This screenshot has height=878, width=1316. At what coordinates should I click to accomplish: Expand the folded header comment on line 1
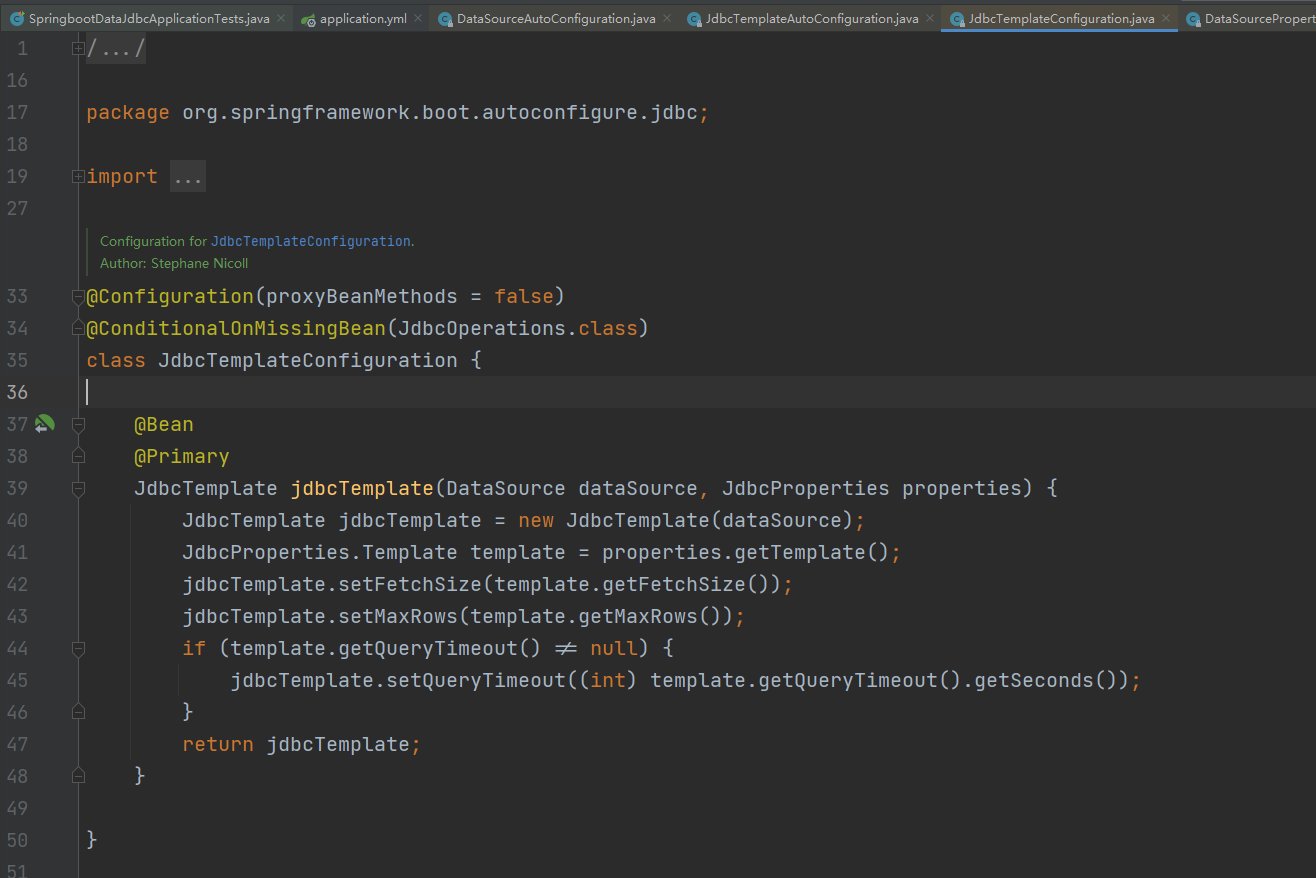[78, 48]
